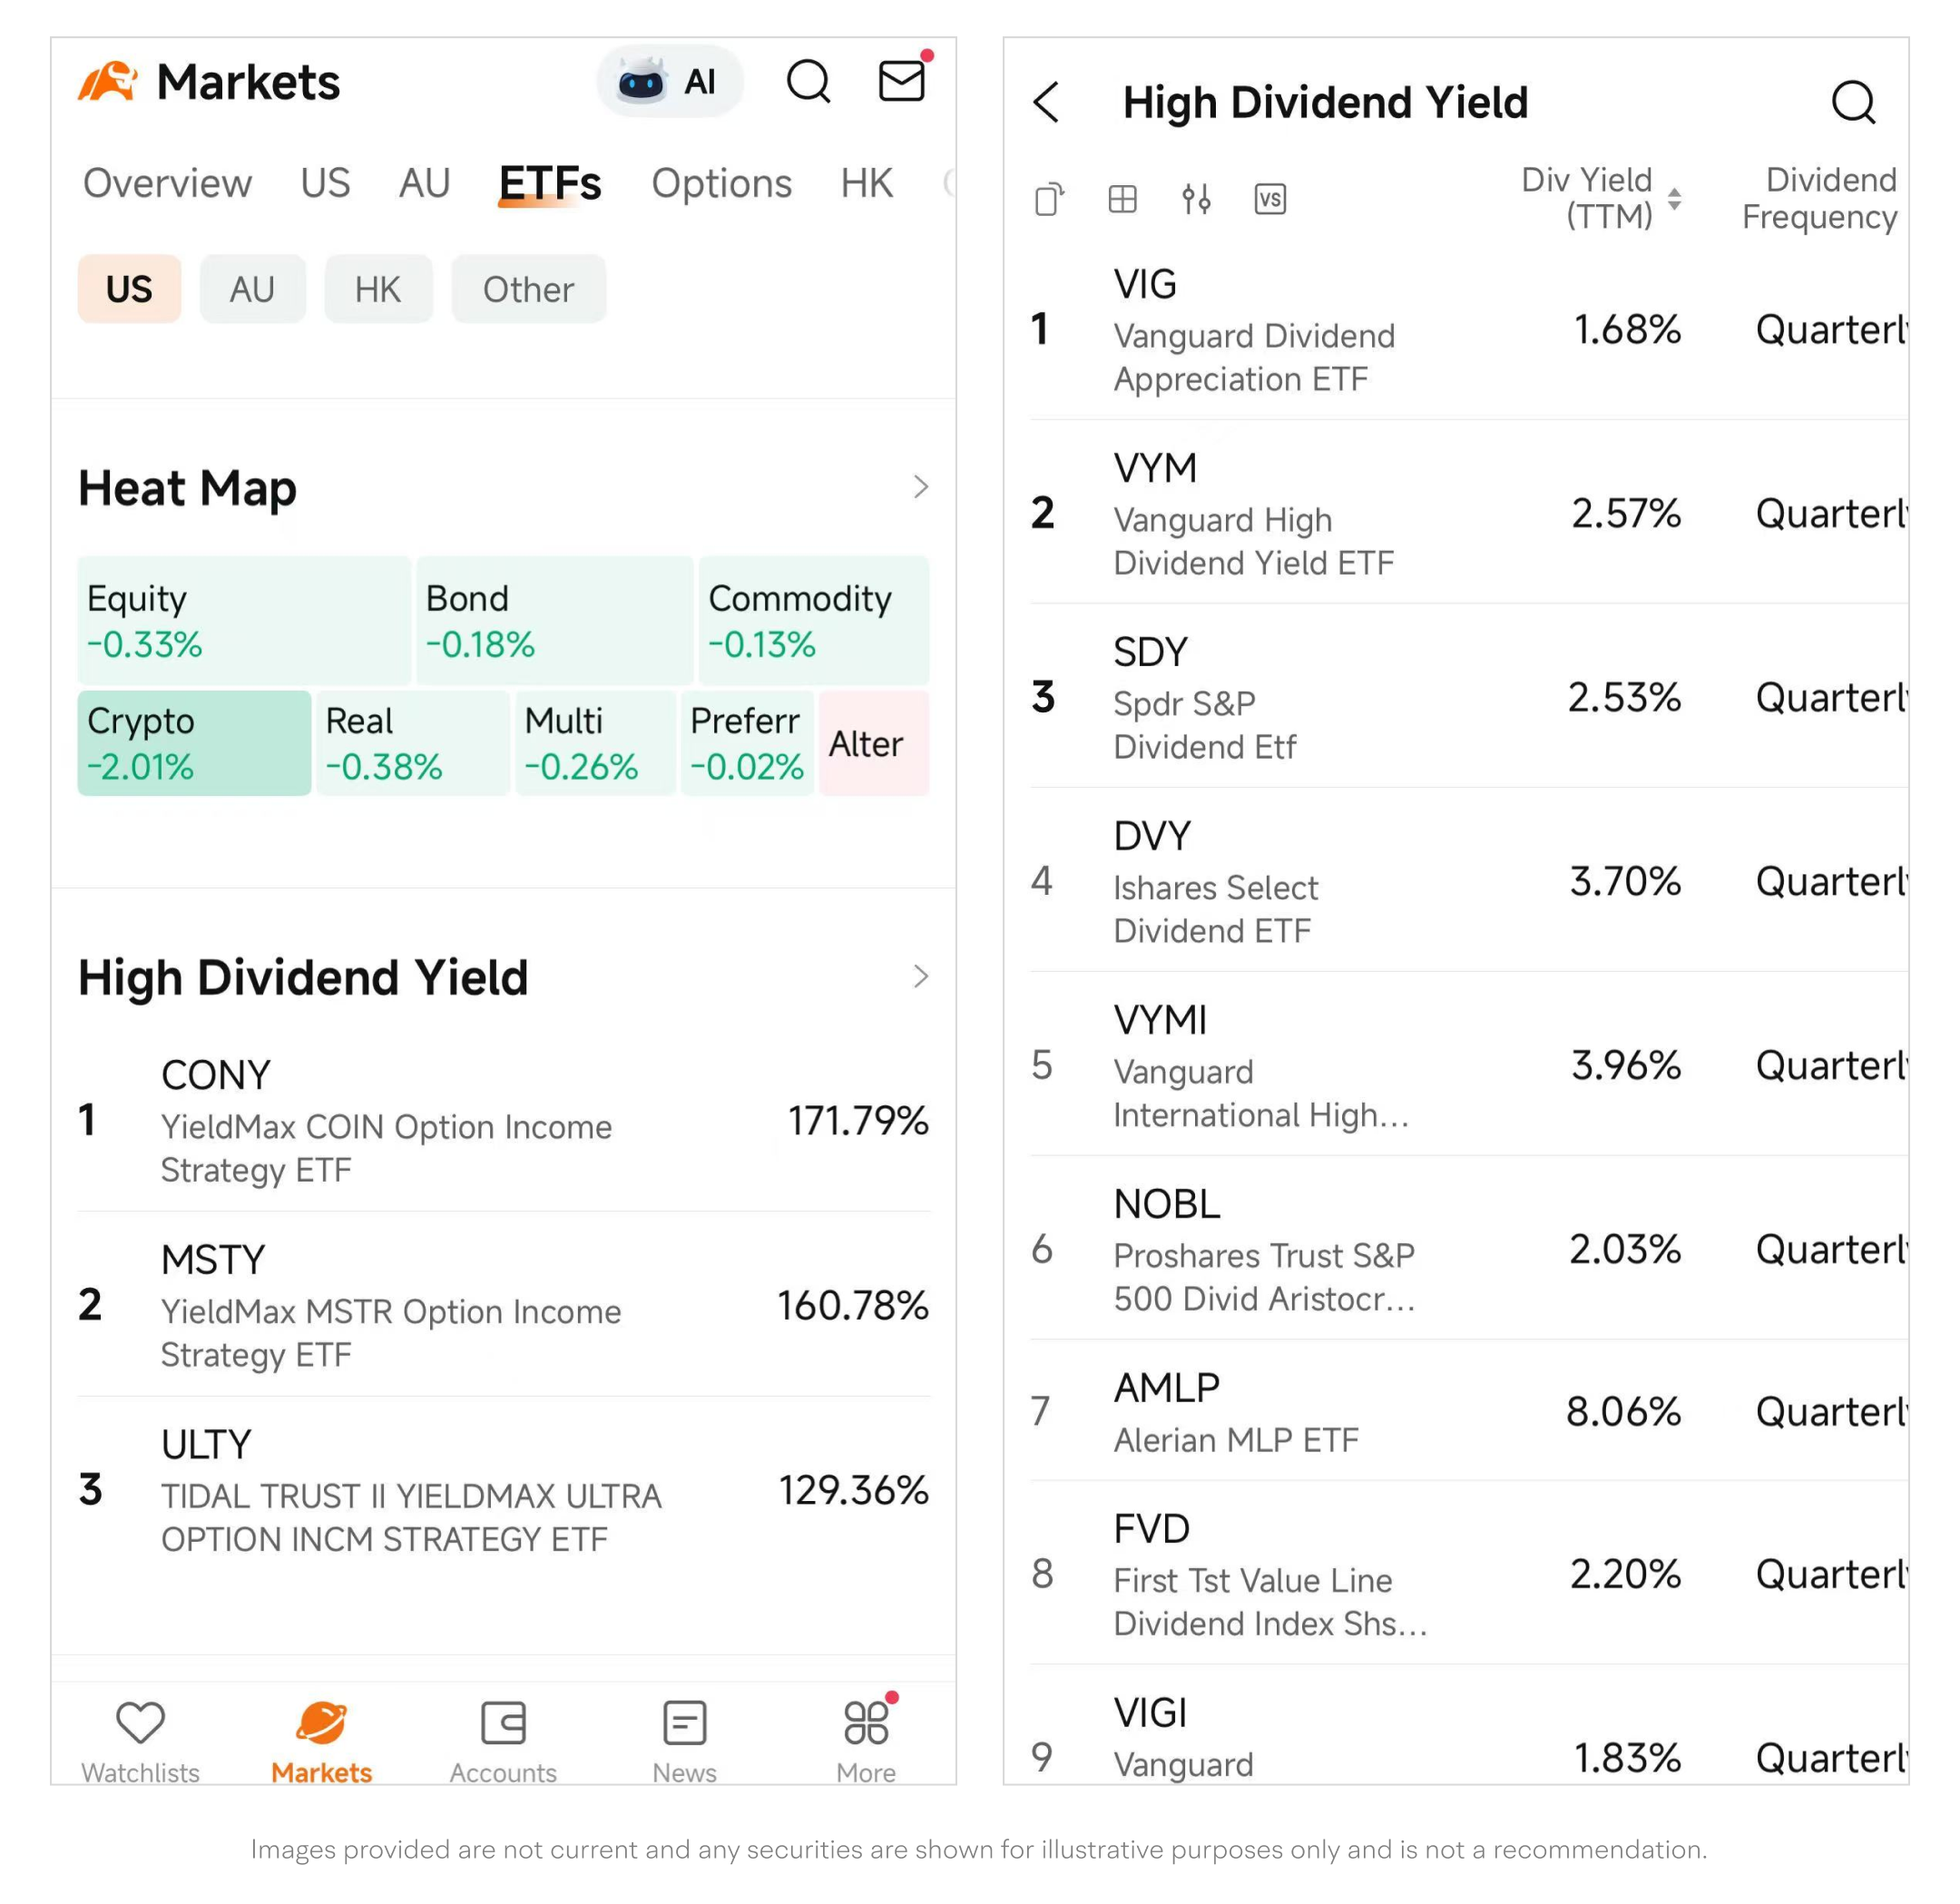Switch to grid view icon
1960x1904 pixels.
[x=1123, y=199]
